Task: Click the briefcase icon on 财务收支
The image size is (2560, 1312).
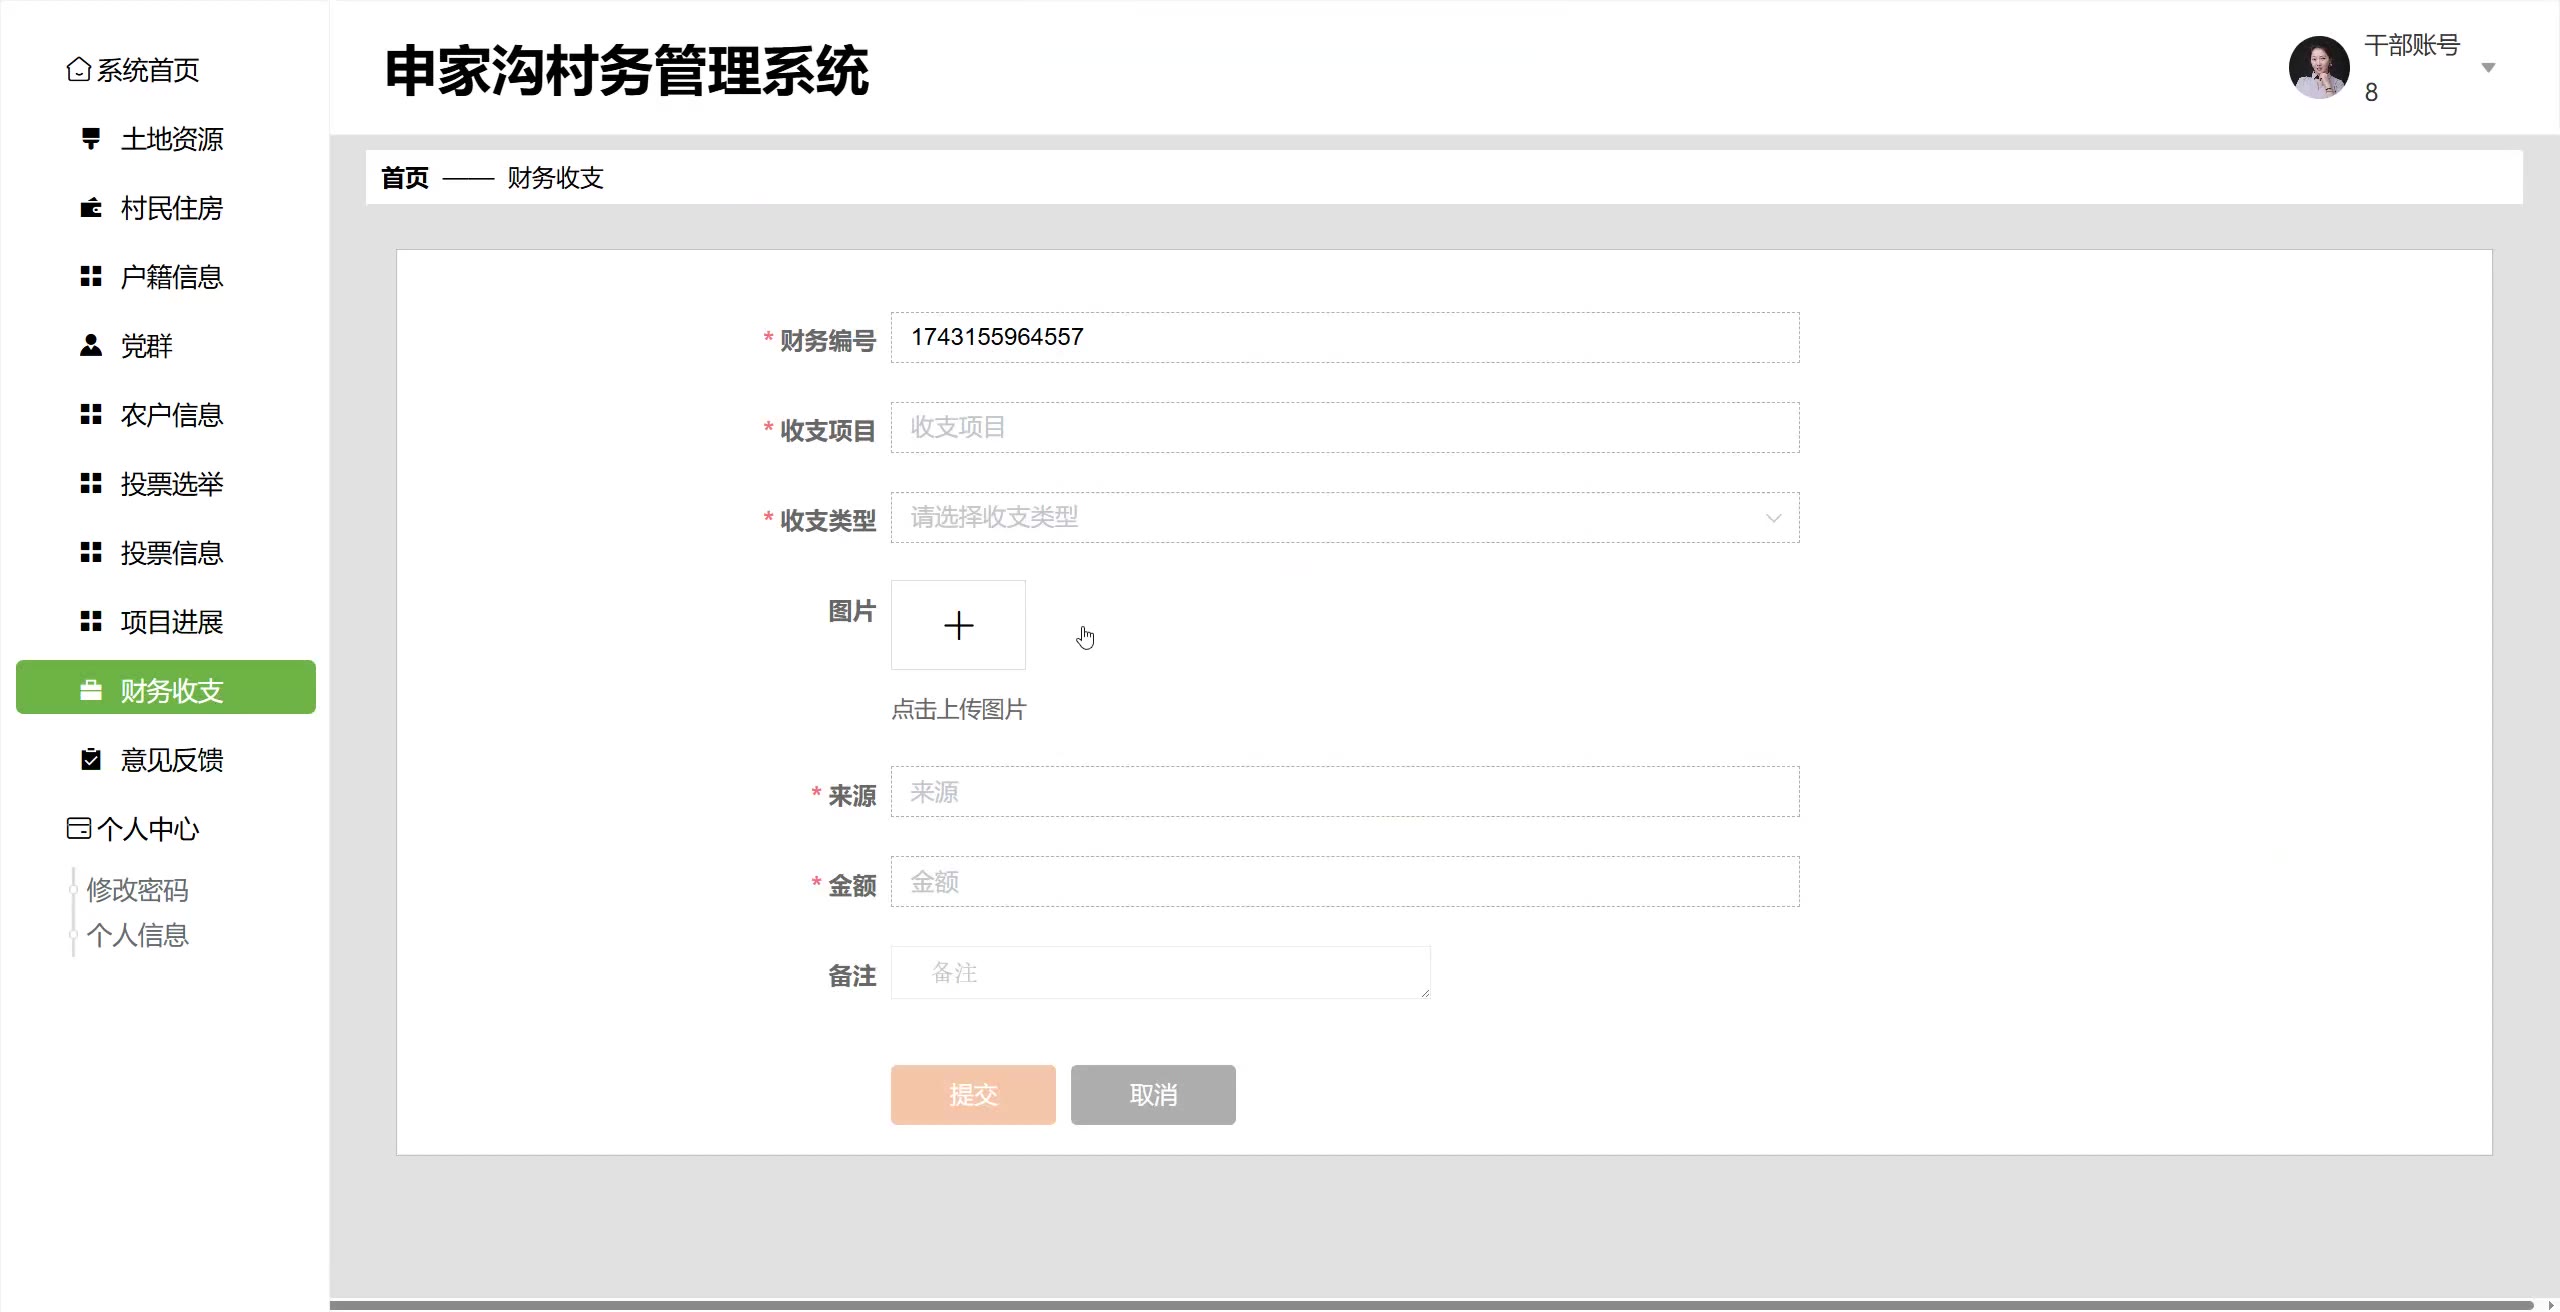Action: (91, 691)
